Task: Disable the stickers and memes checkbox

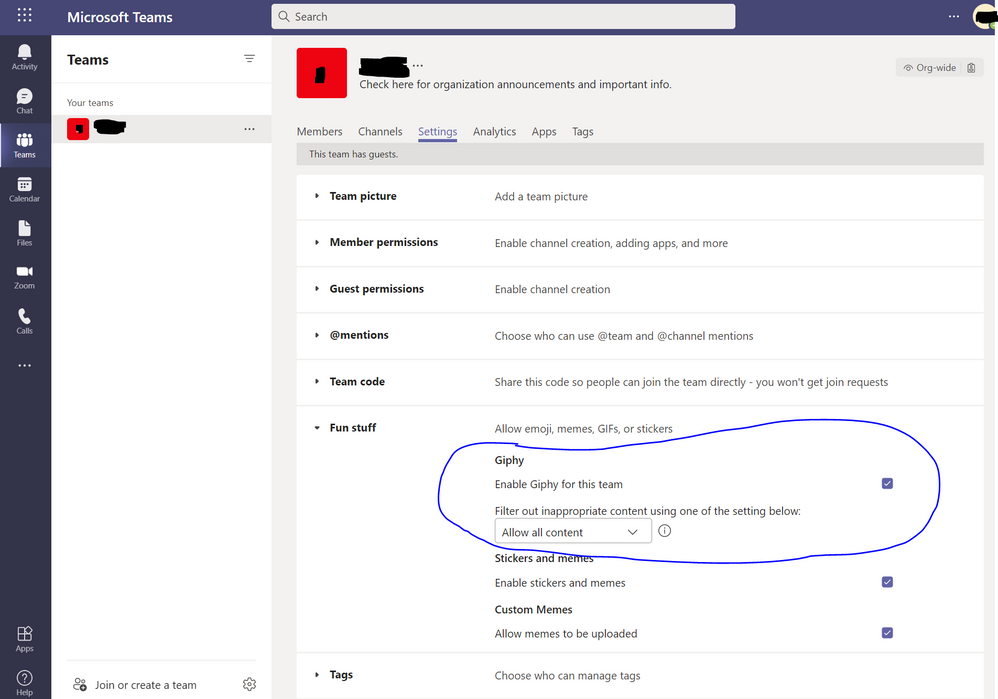Action: pyautogui.click(x=887, y=581)
